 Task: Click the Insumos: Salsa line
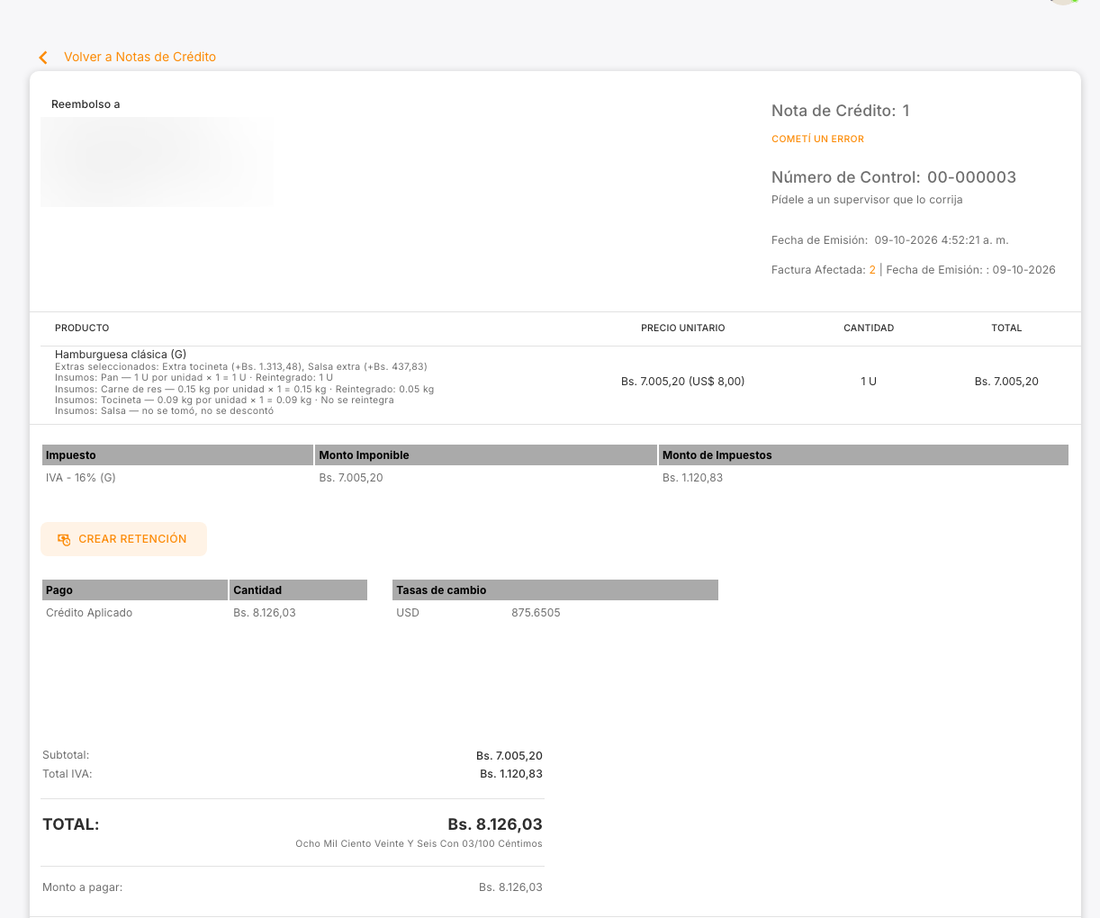[x=164, y=411]
